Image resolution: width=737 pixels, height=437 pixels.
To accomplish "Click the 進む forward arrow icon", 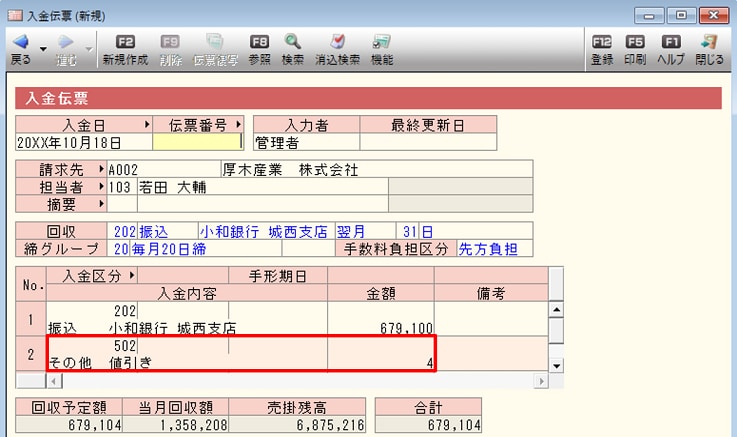I will coord(65,42).
